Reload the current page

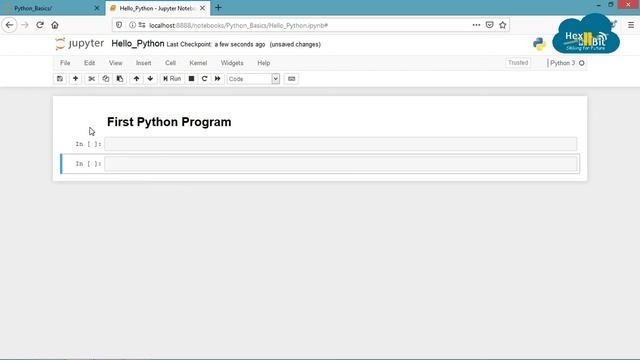tap(40, 25)
